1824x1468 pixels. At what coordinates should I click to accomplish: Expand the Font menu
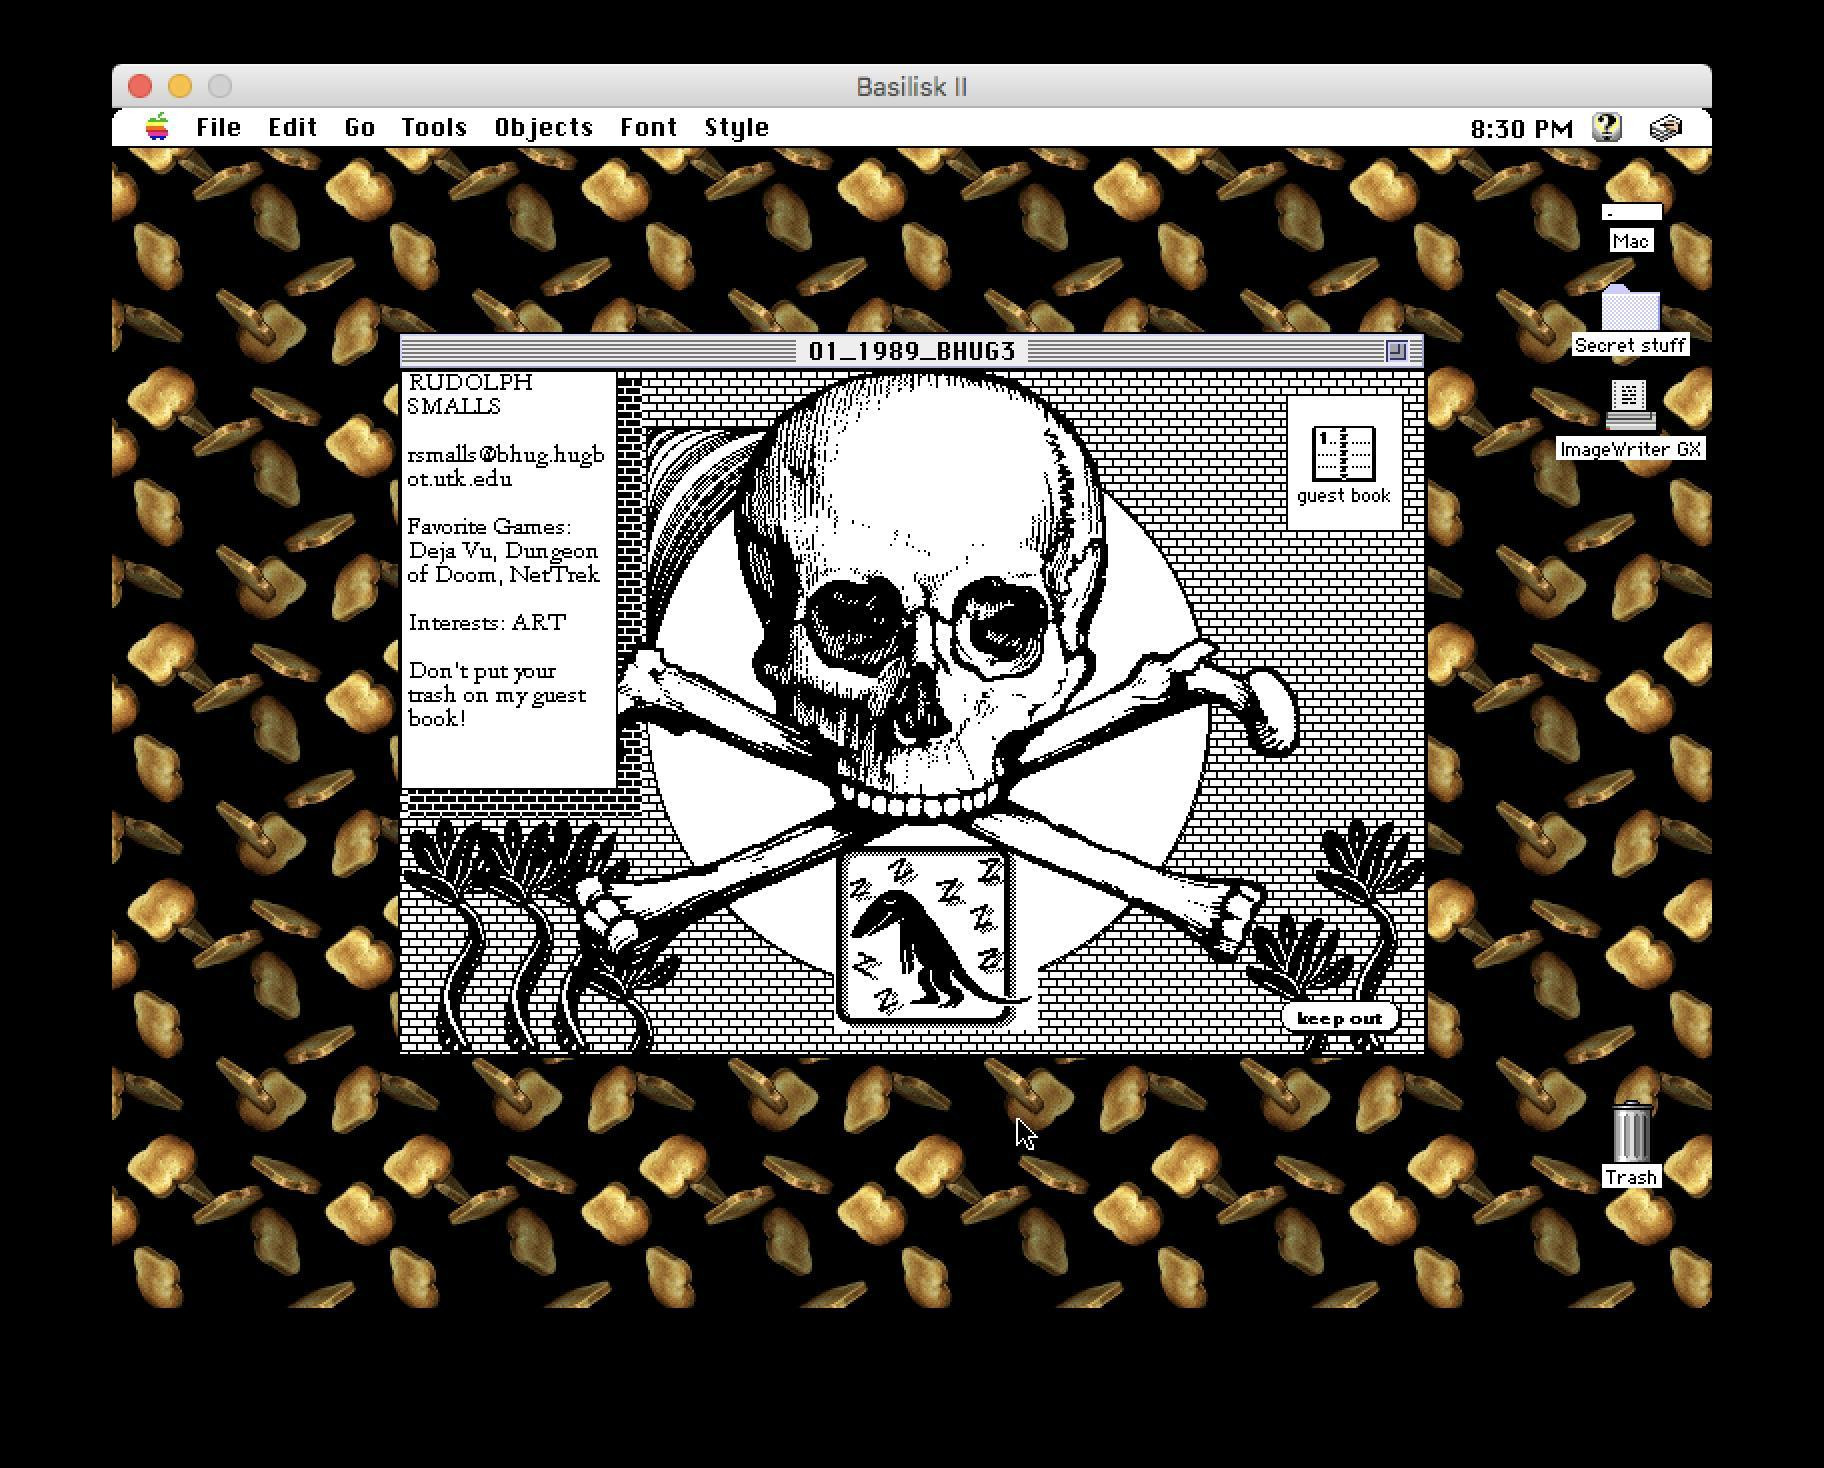tap(648, 127)
